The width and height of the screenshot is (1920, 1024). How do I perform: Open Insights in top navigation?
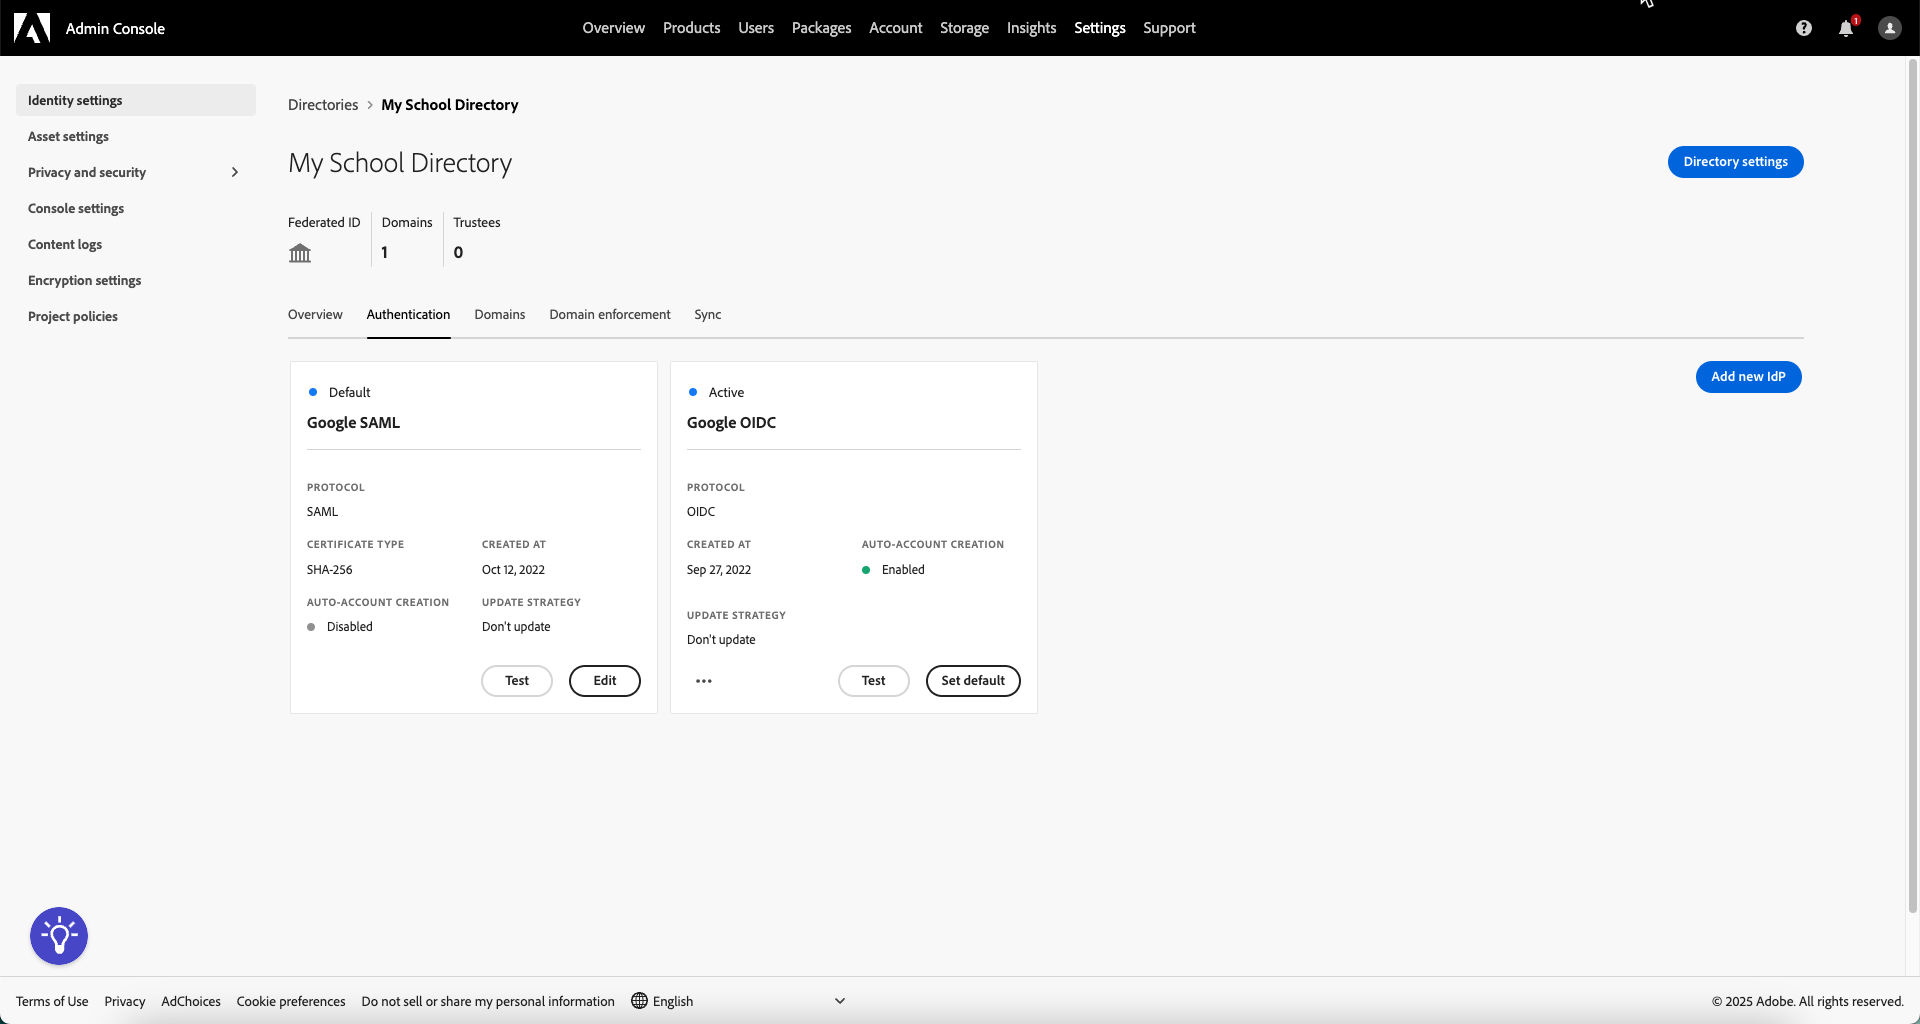click(x=1031, y=28)
